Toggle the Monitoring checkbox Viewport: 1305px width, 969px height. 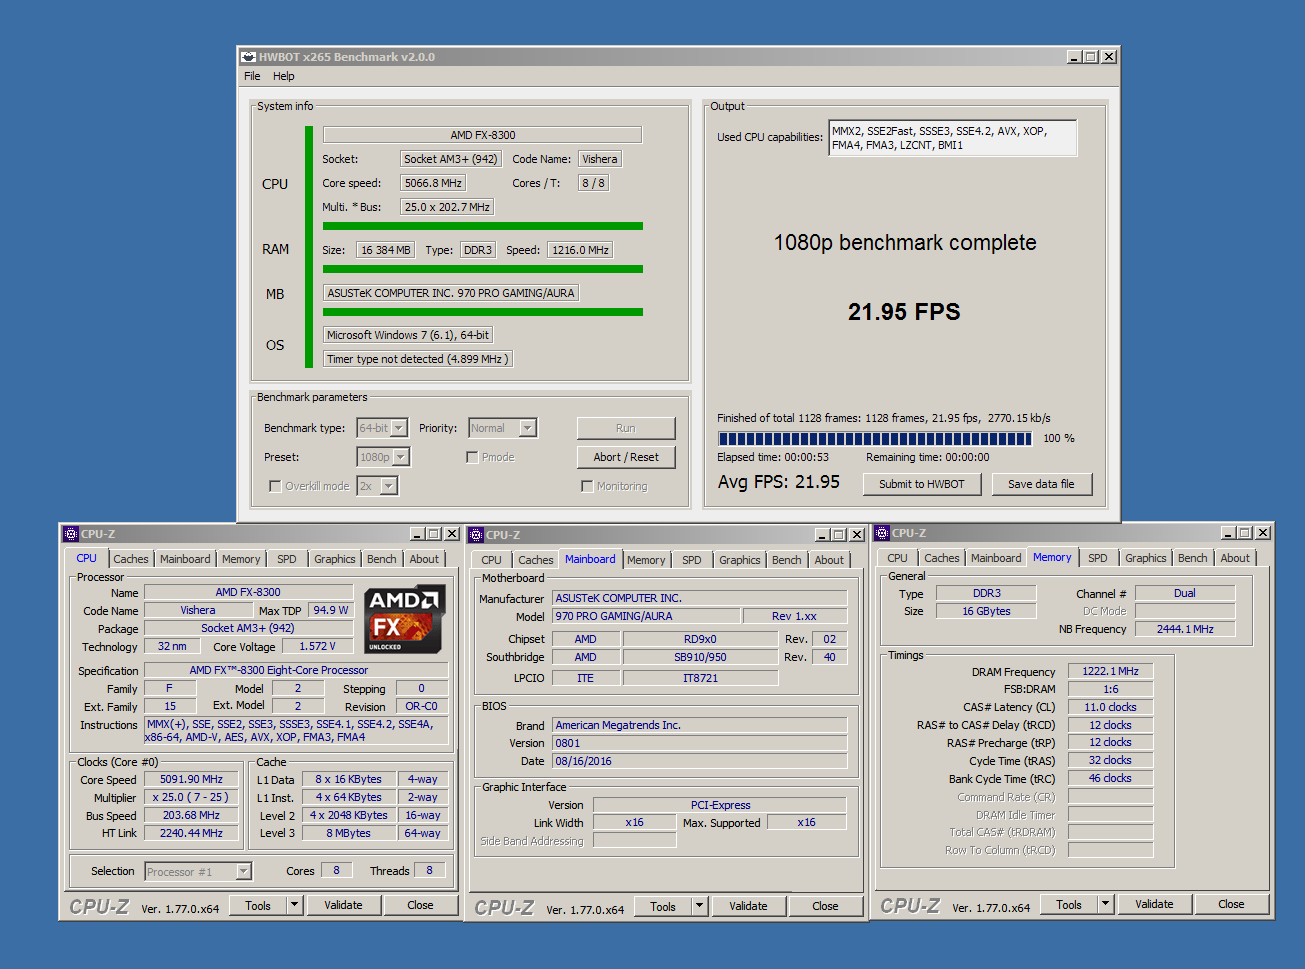pyautogui.click(x=587, y=486)
